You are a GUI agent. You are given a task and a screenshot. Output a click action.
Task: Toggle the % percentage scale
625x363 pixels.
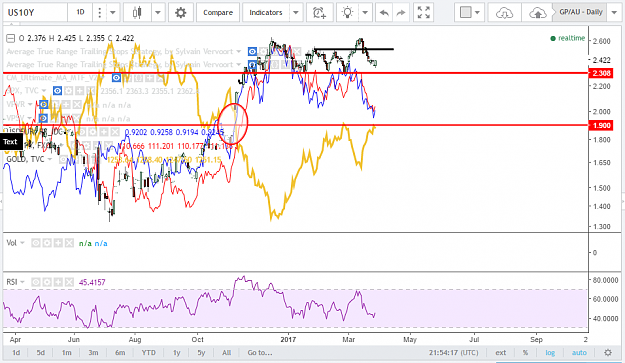pos(525,353)
